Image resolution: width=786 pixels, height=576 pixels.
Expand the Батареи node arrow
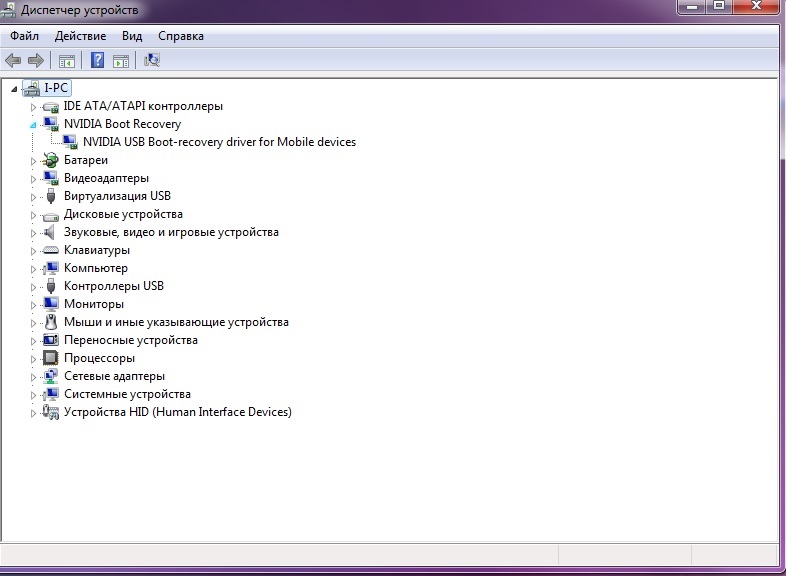(x=33, y=161)
